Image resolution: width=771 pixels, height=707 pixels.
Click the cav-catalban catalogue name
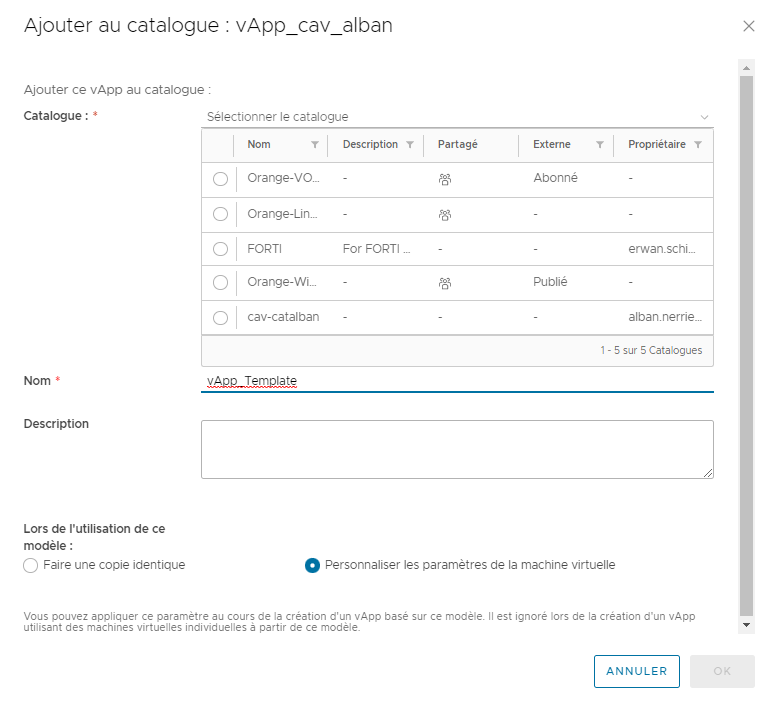point(283,317)
